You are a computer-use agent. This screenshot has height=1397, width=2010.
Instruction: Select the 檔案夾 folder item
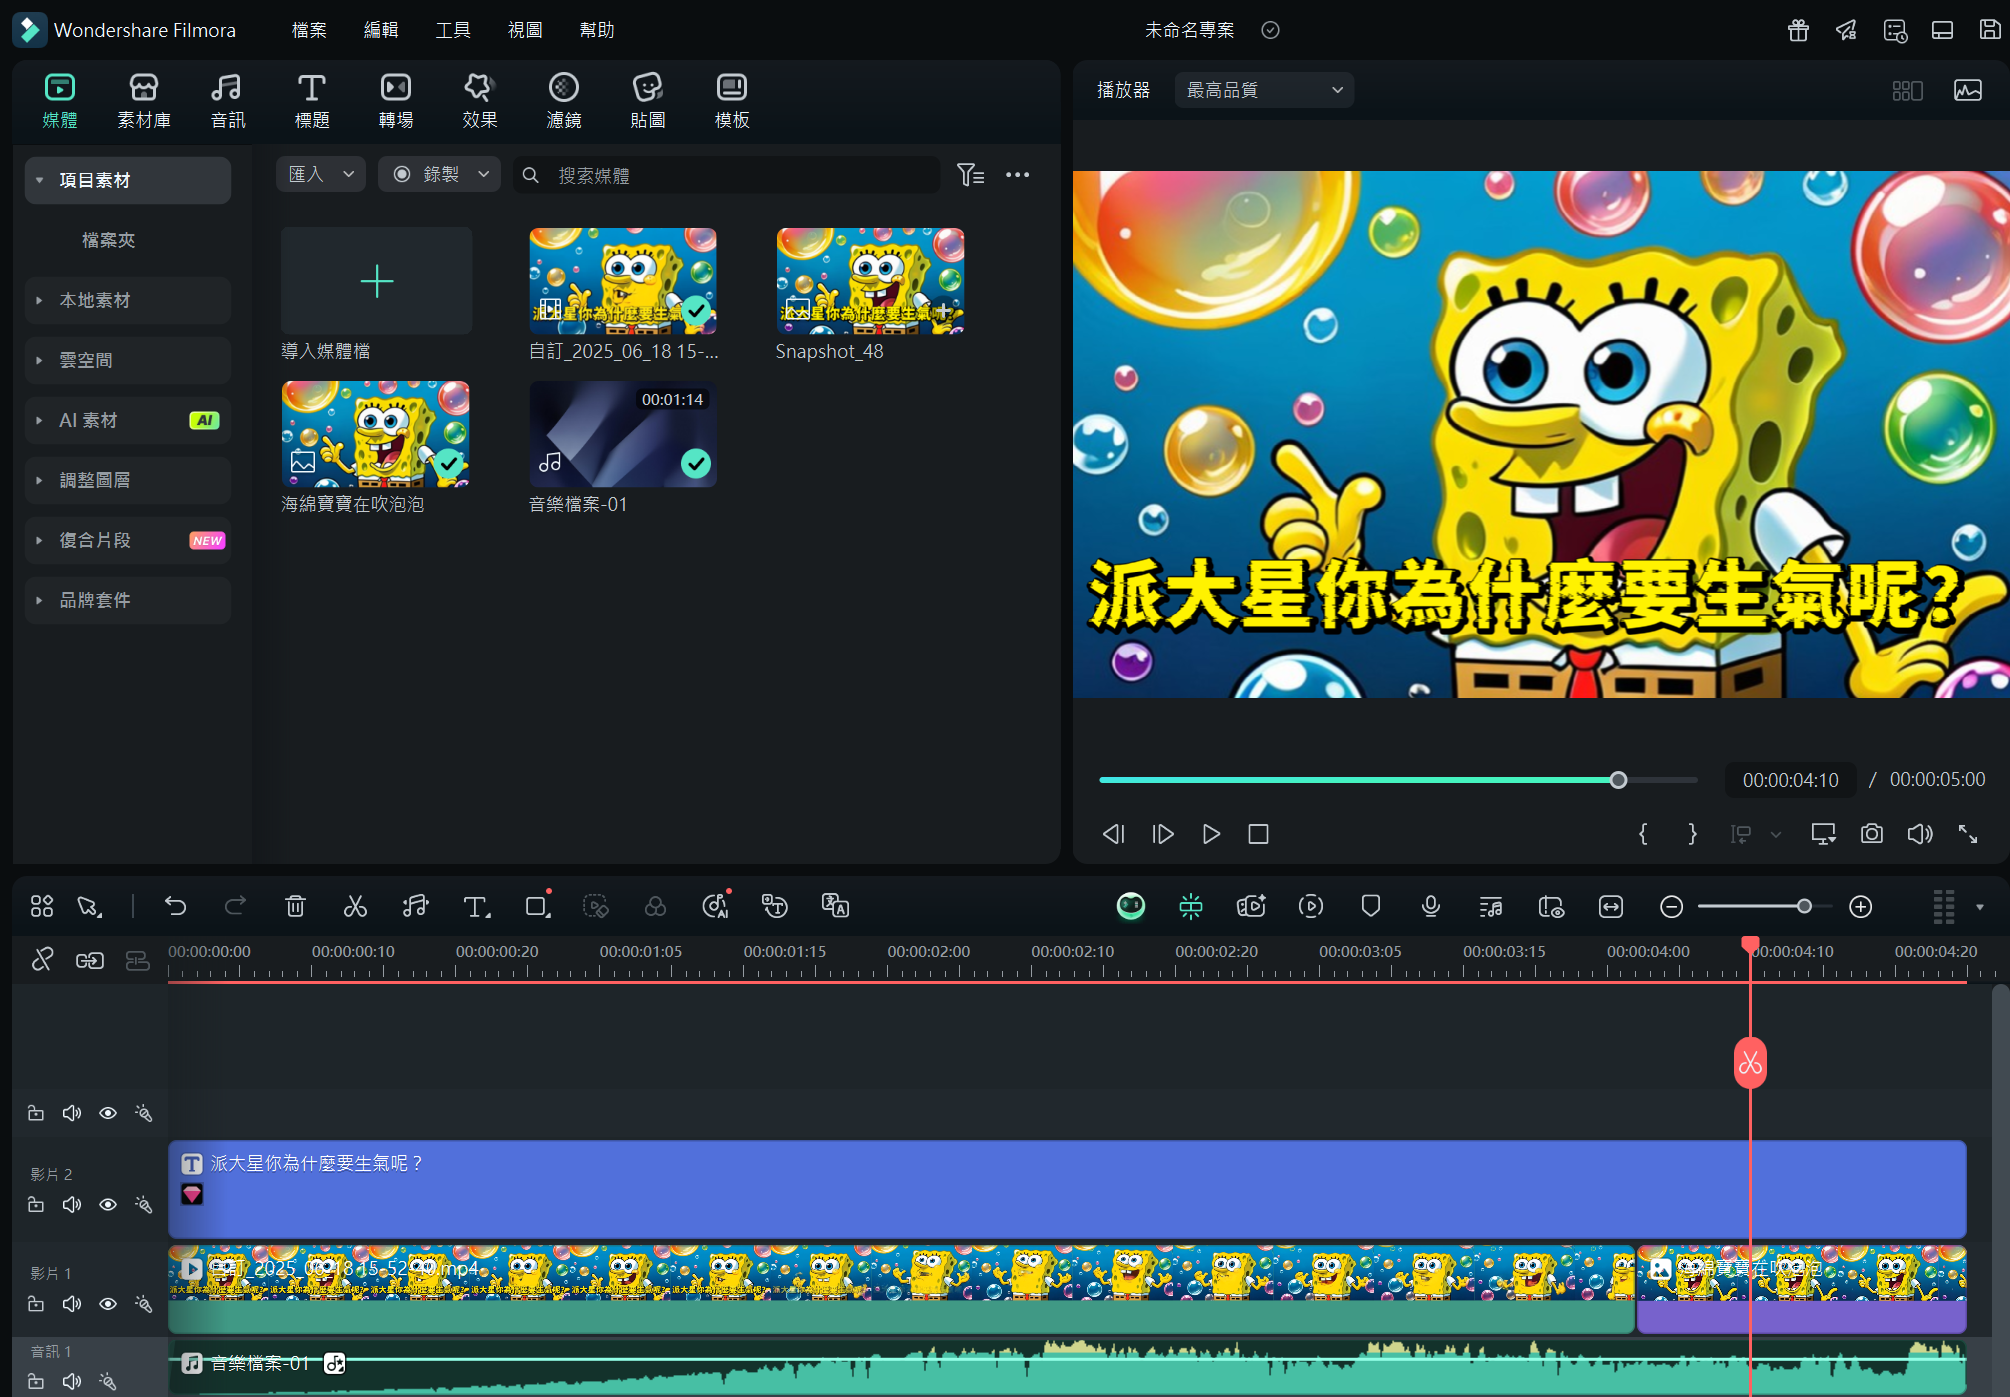point(108,240)
